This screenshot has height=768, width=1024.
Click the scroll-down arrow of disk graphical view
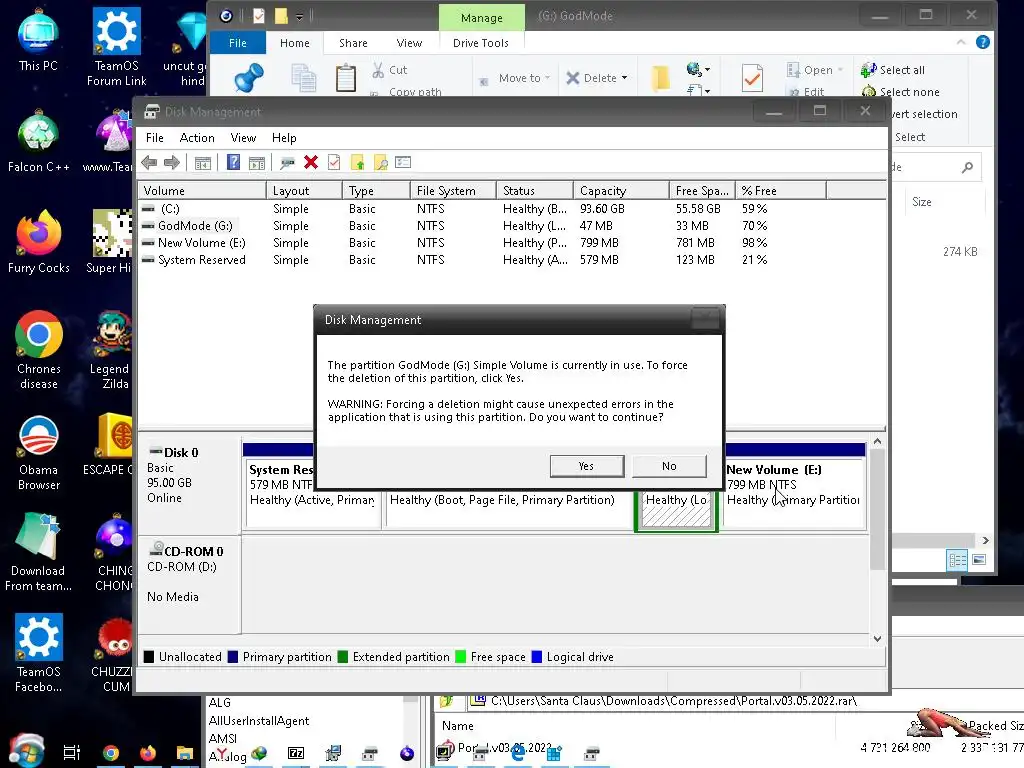click(x=878, y=639)
